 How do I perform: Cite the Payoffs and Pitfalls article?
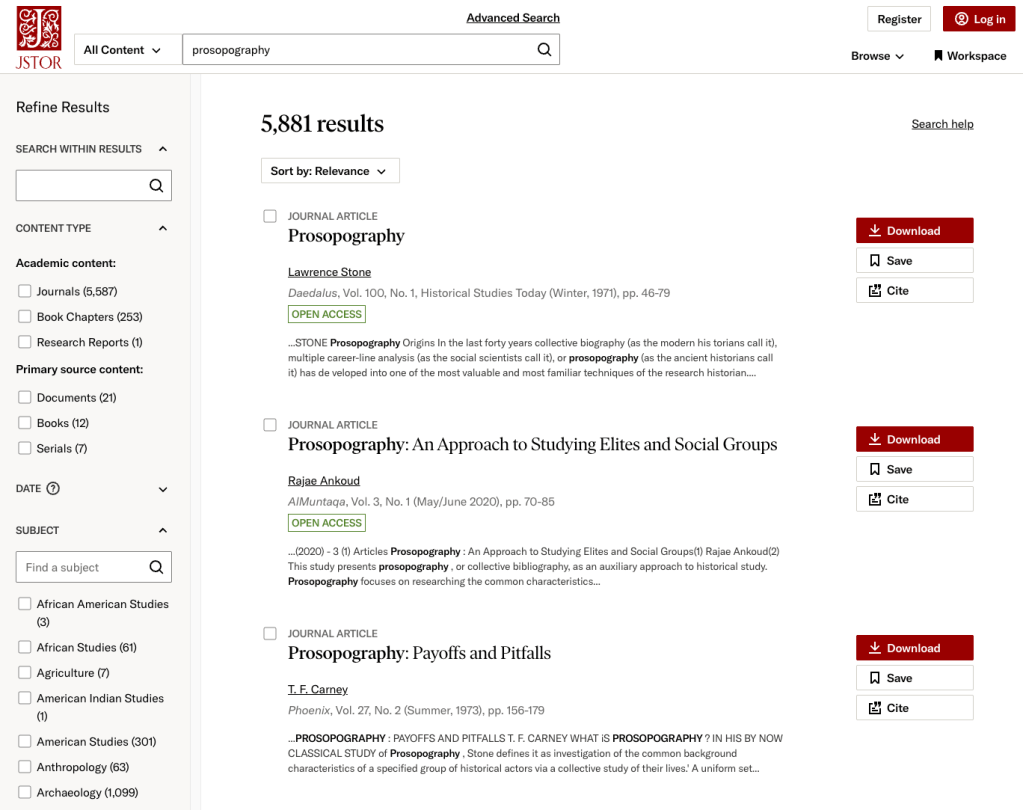click(914, 708)
